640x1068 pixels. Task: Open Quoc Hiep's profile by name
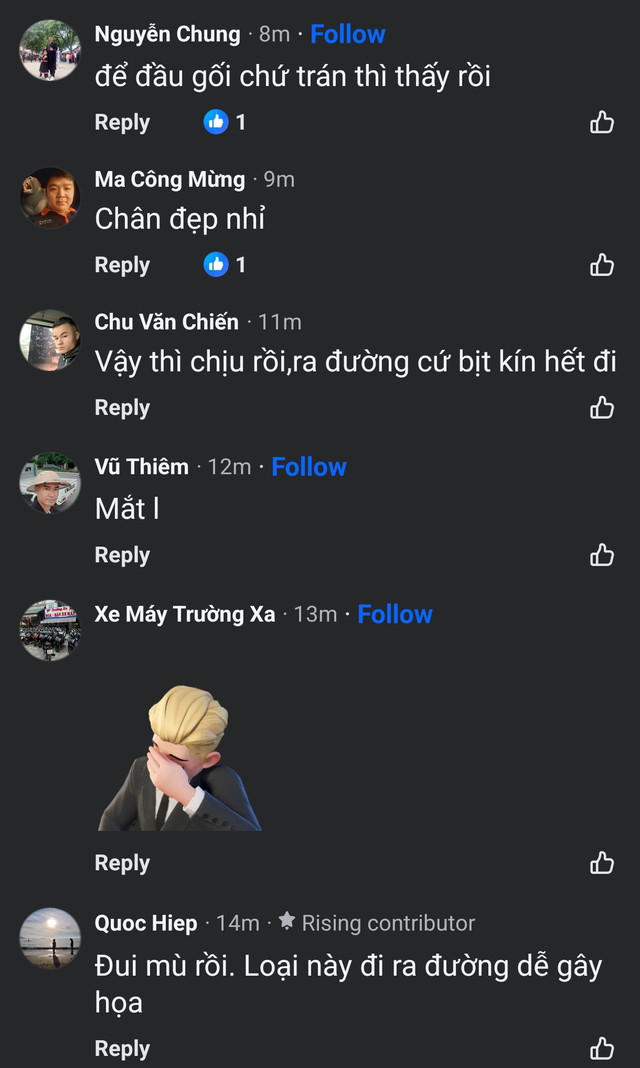coord(146,923)
